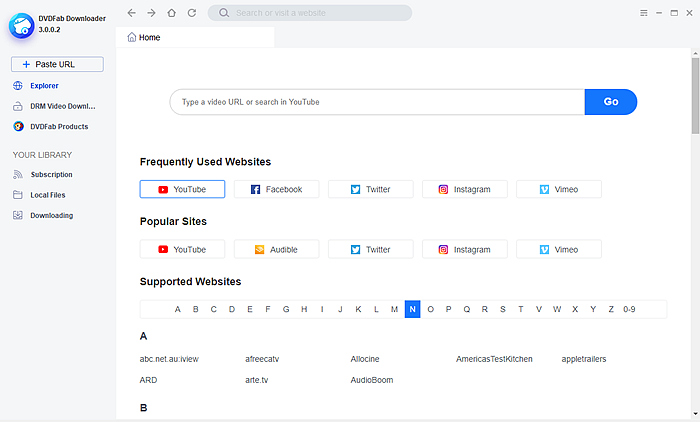Image resolution: width=700 pixels, height=422 pixels.
Task: Select letter Y in alphabet index
Action: point(593,309)
